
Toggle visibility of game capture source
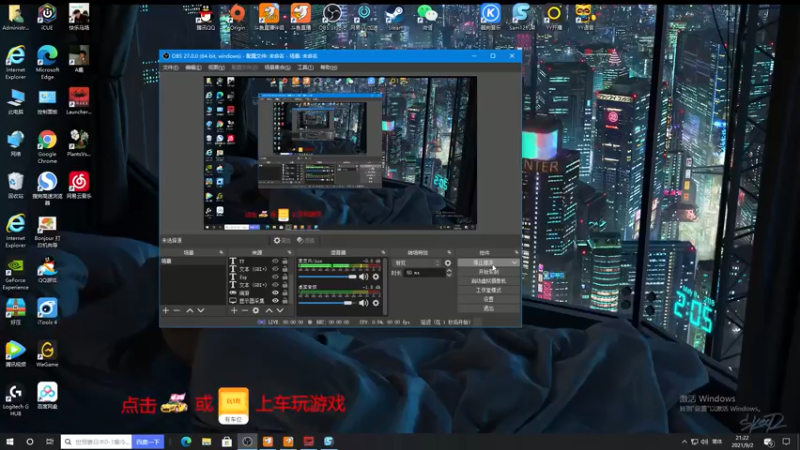pyautogui.click(x=276, y=293)
